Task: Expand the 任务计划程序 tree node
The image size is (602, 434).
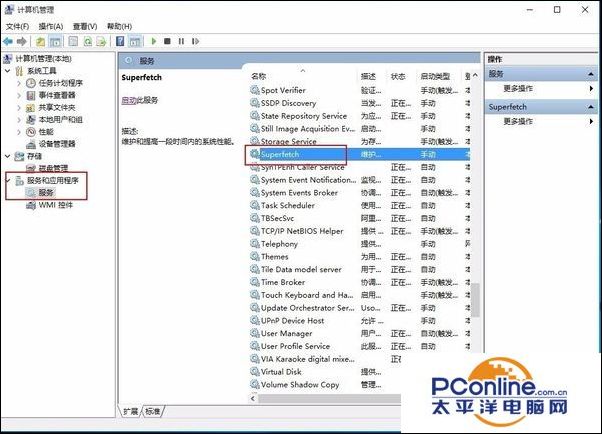Action: [x=20, y=83]
